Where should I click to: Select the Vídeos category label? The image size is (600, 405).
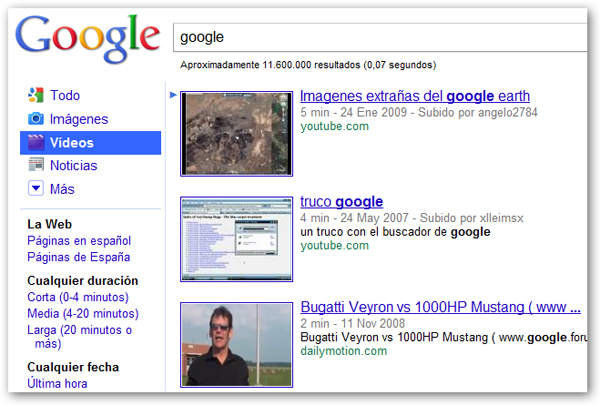coord(72,143)
